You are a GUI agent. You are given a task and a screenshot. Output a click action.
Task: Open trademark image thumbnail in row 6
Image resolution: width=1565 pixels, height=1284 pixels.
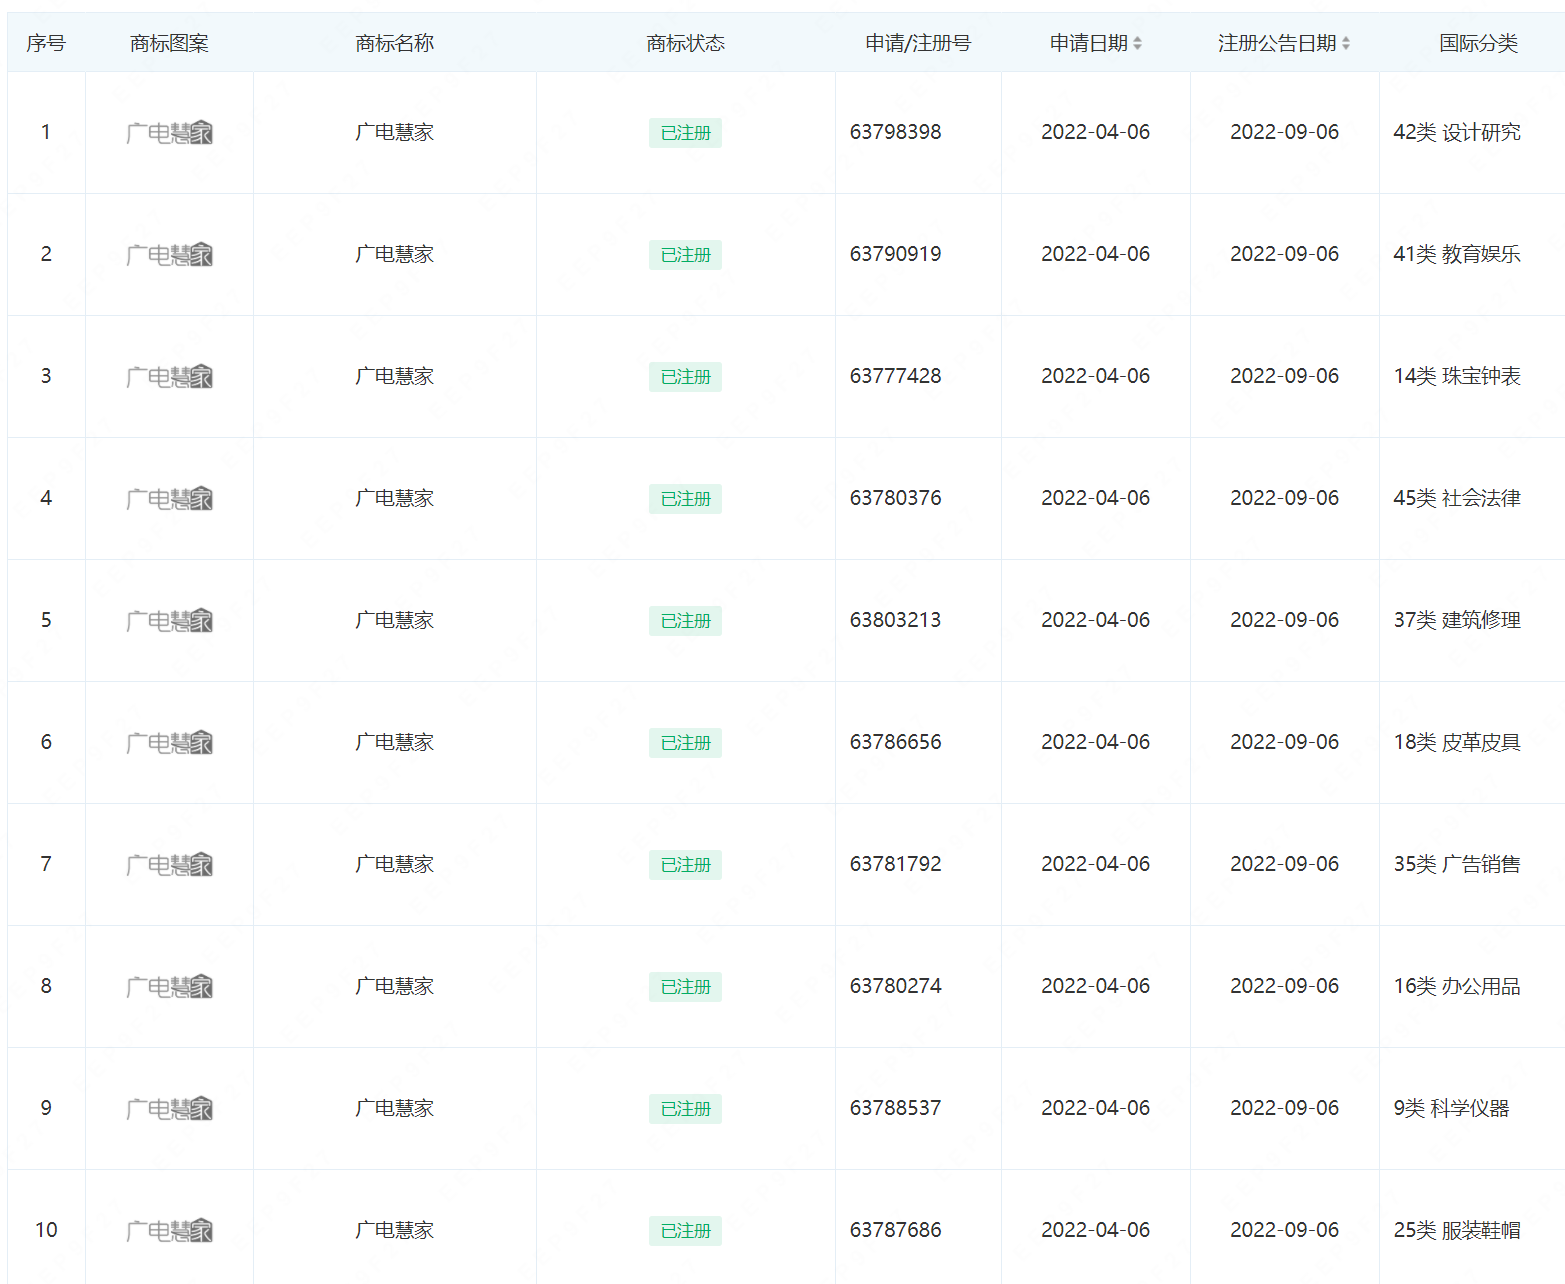click(x=169, y=743)
